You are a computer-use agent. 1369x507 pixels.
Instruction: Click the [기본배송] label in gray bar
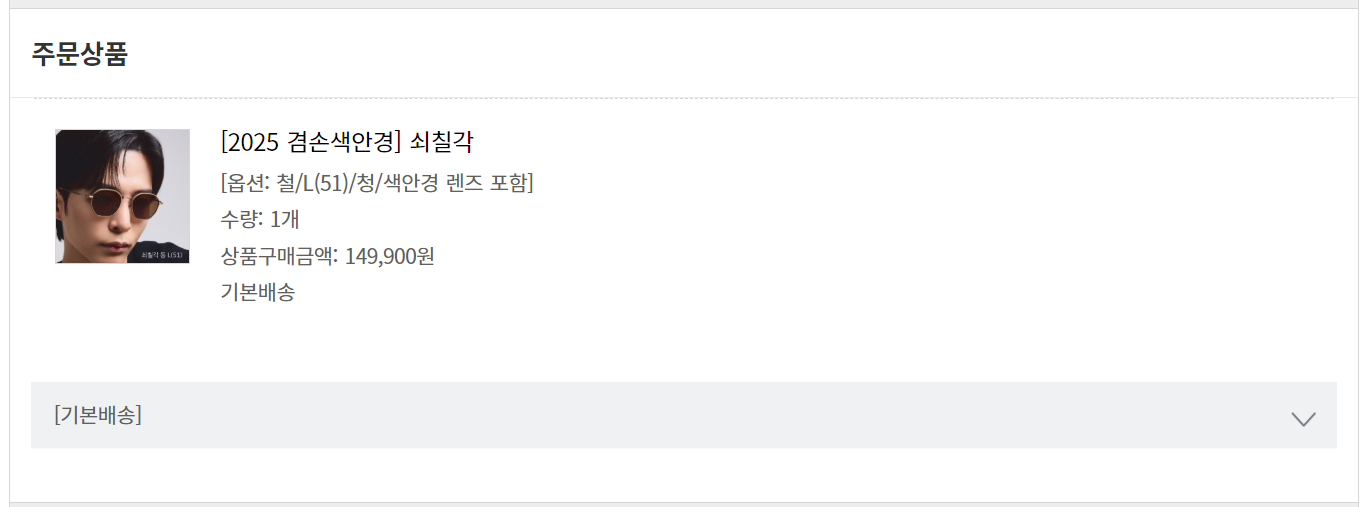pos(98,415)
